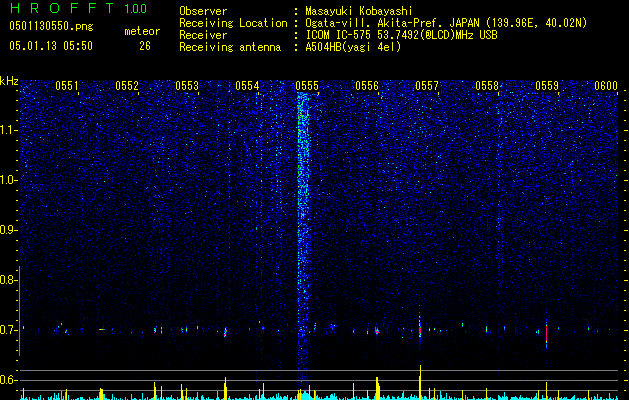Click the red meteor echo at 0559

[546, 333]
